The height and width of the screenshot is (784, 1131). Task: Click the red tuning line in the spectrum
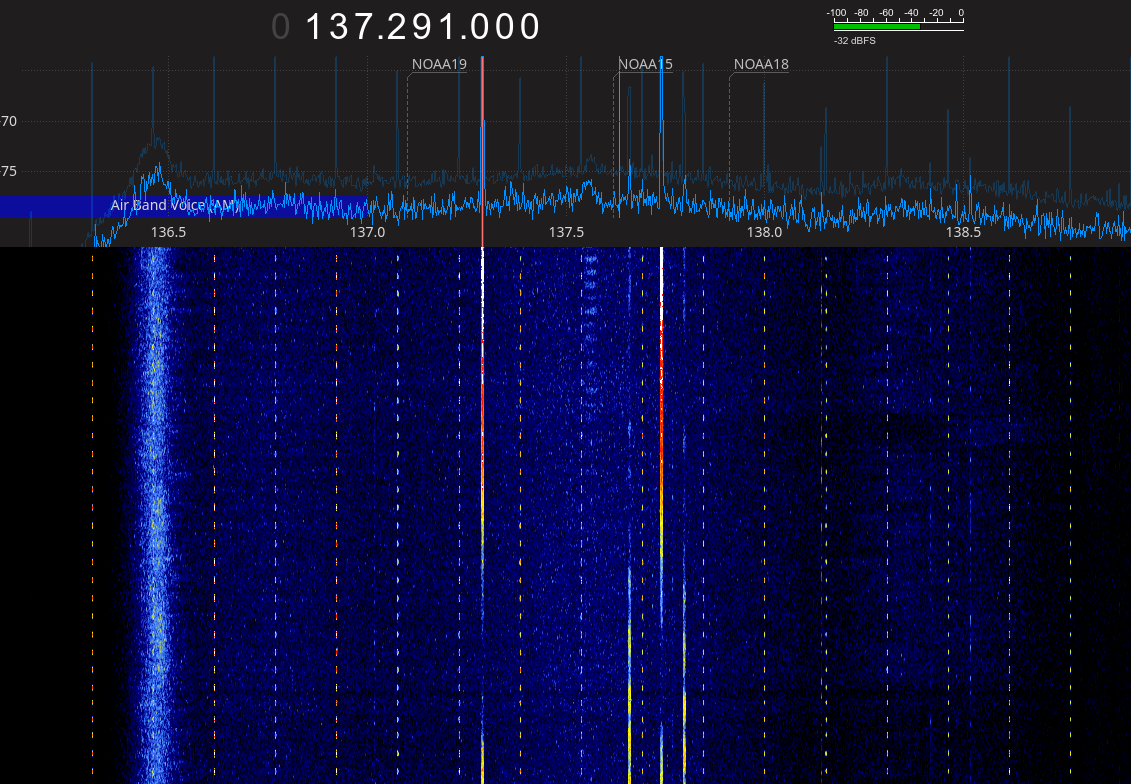click(x=482, y=150)
